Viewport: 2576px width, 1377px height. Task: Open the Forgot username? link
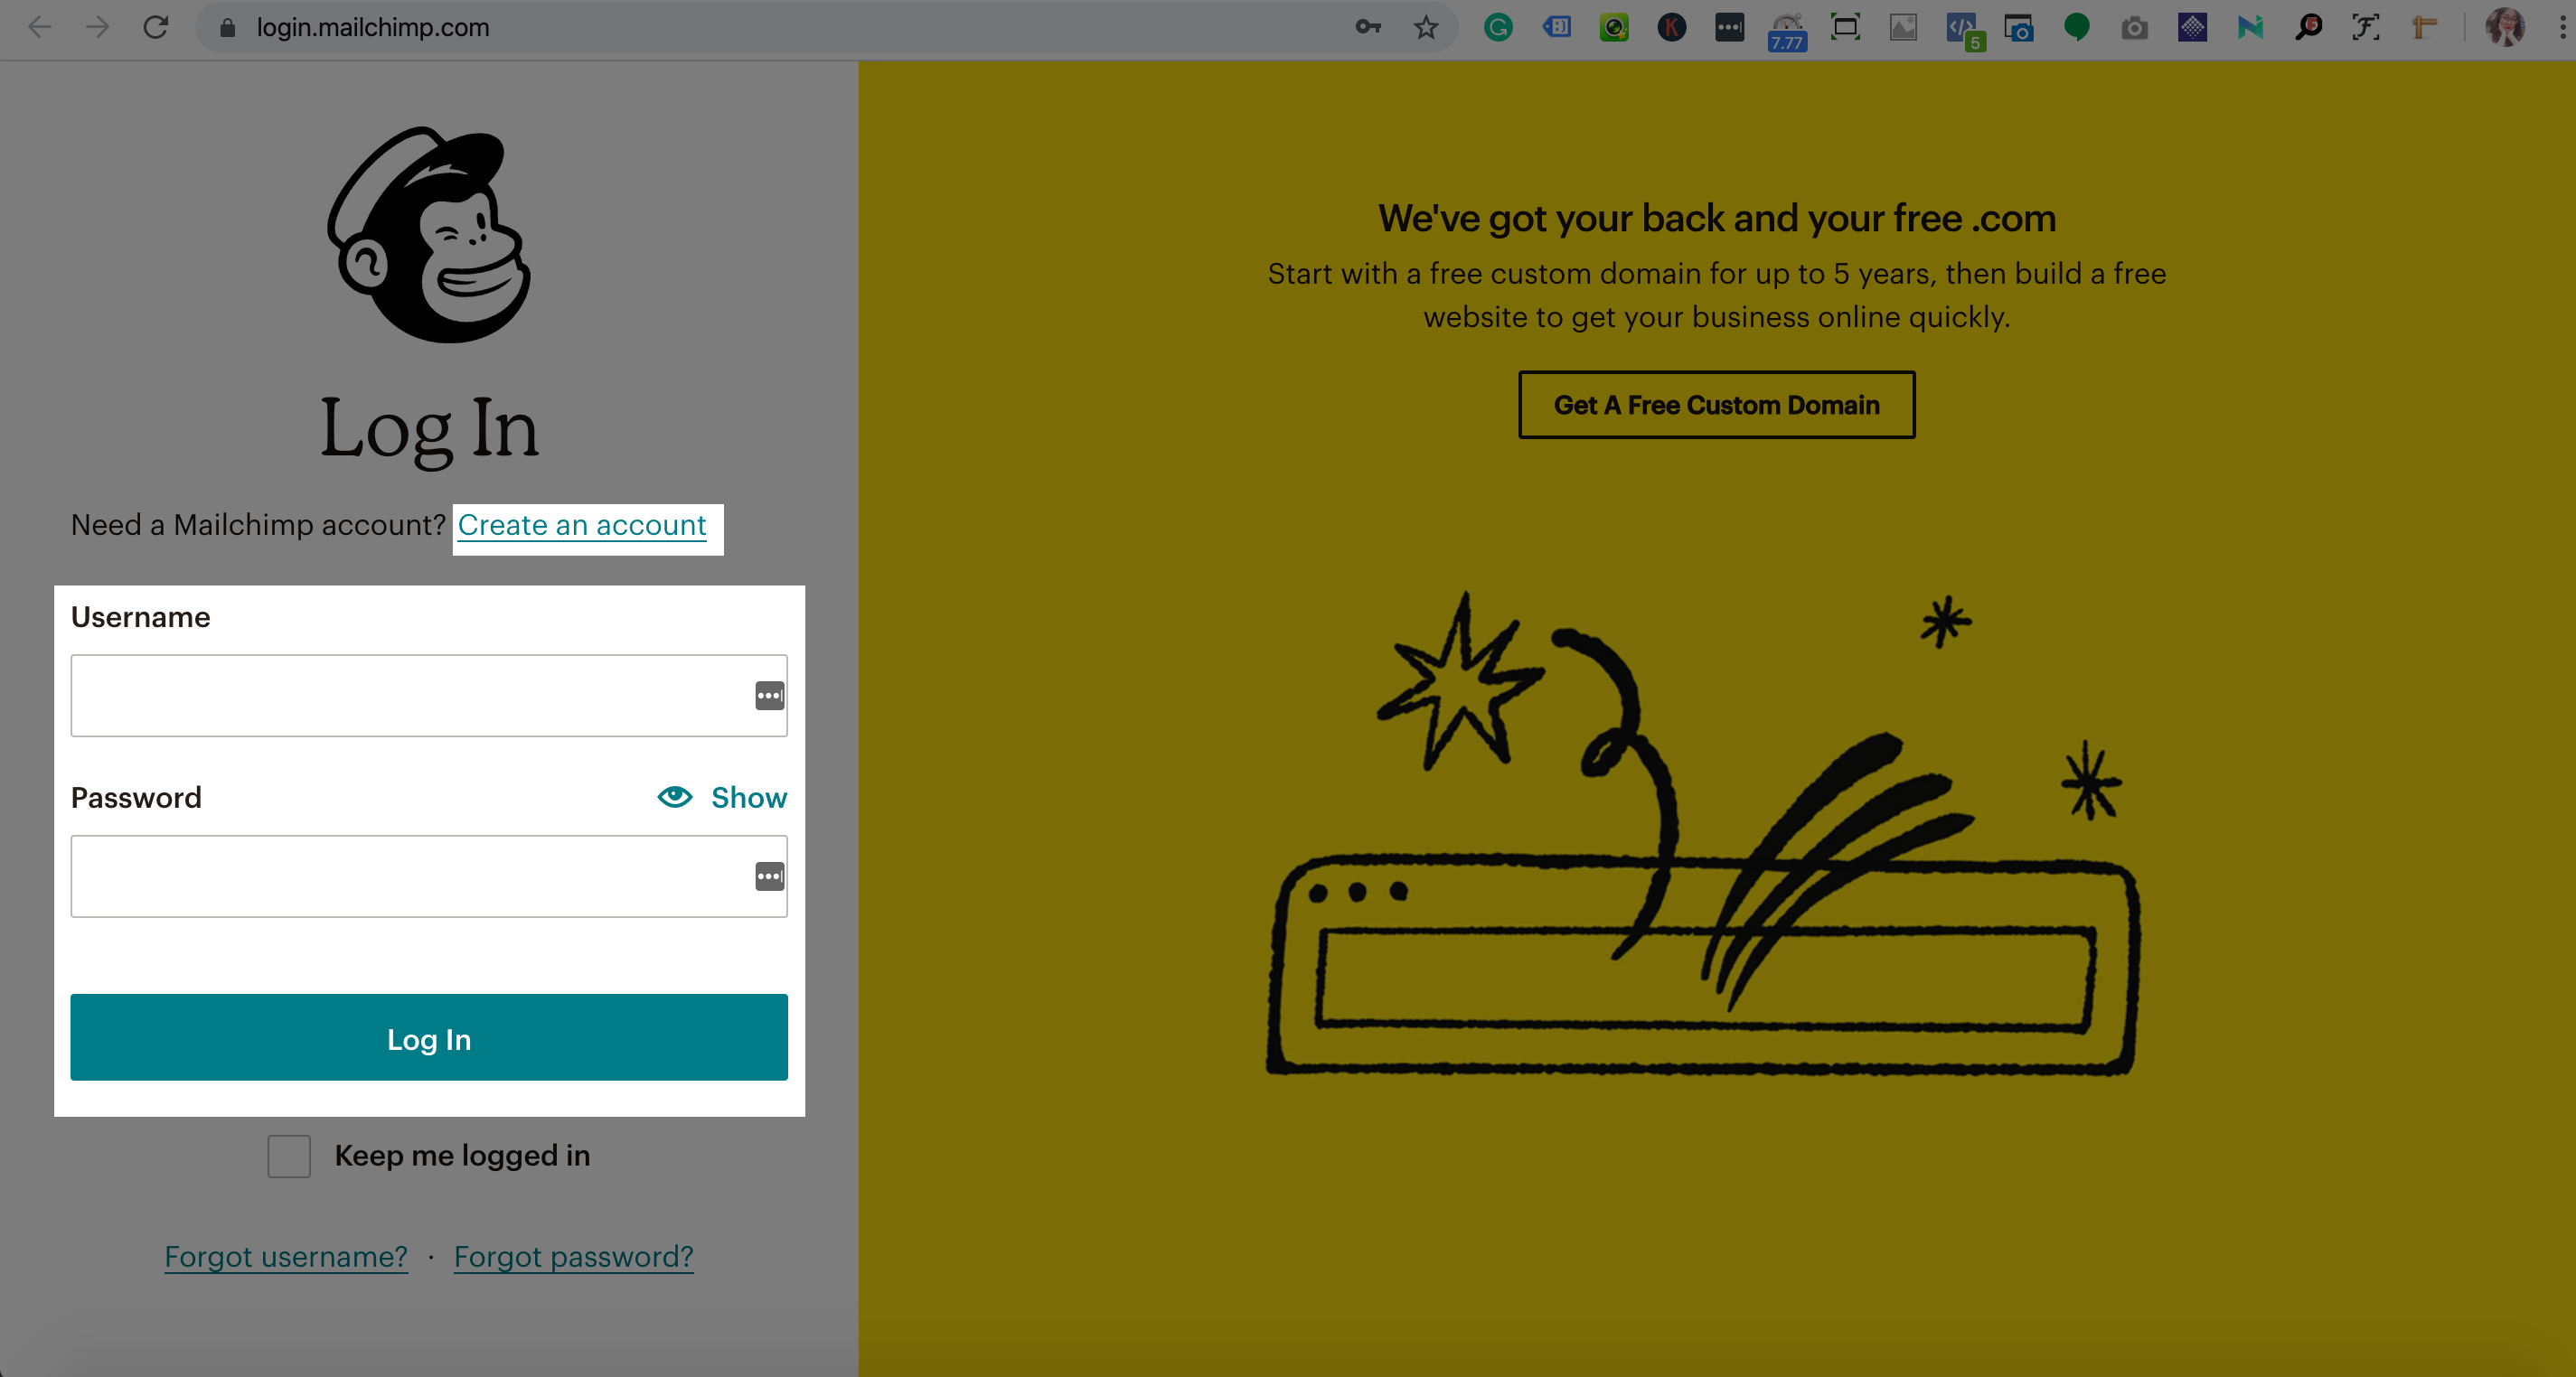[x=286, y=1257]
